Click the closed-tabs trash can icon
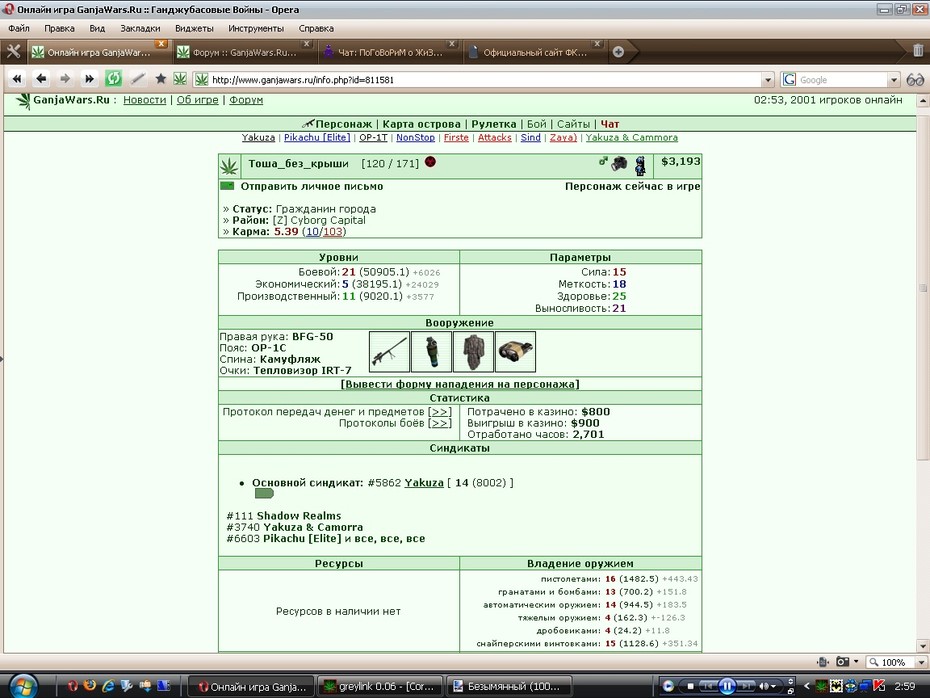 918,52
